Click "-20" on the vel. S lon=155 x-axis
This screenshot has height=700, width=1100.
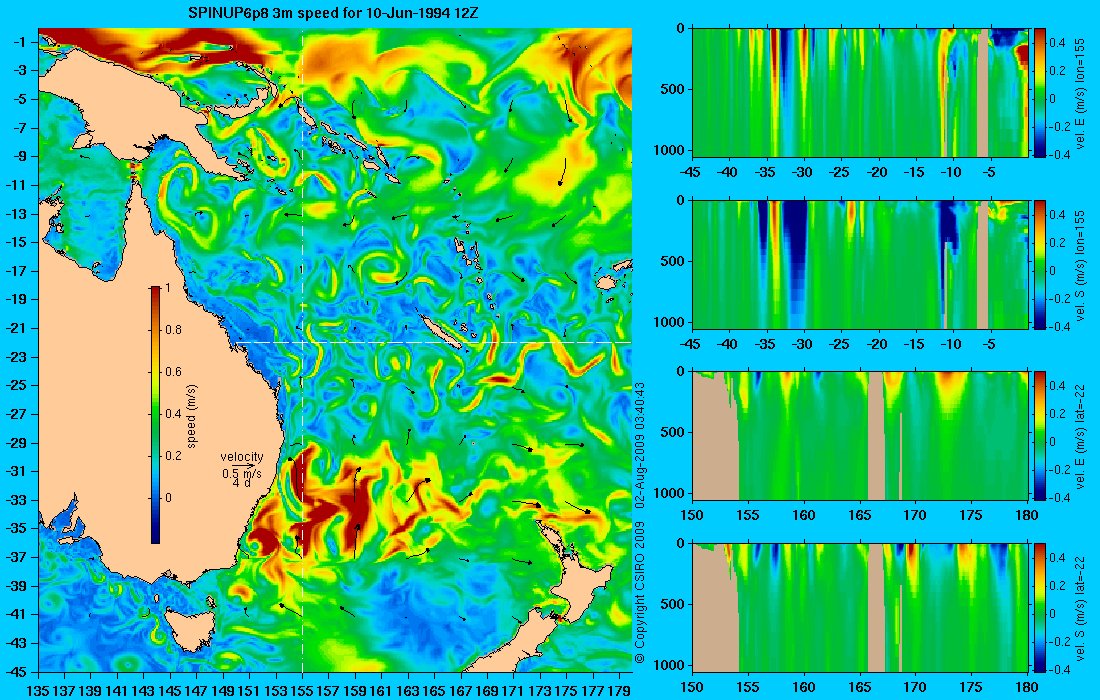pos(876,344)
